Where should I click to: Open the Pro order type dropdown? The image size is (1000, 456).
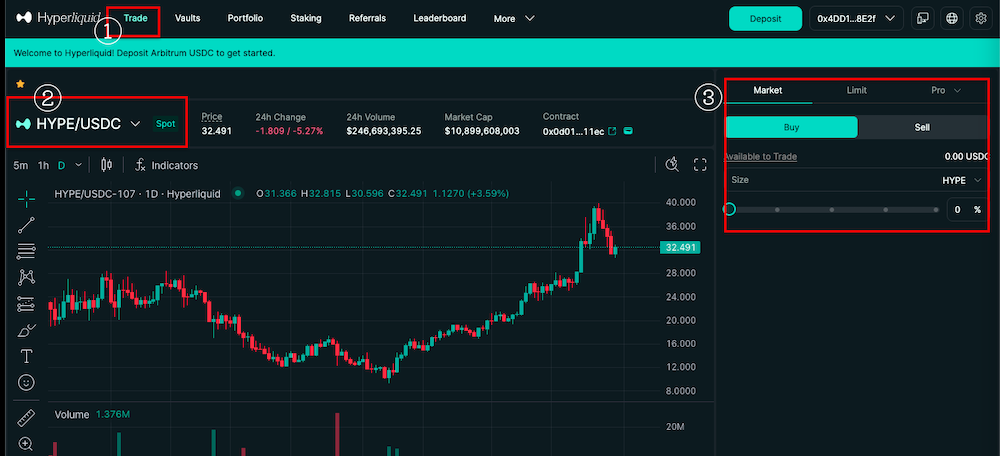coord(945,91)
